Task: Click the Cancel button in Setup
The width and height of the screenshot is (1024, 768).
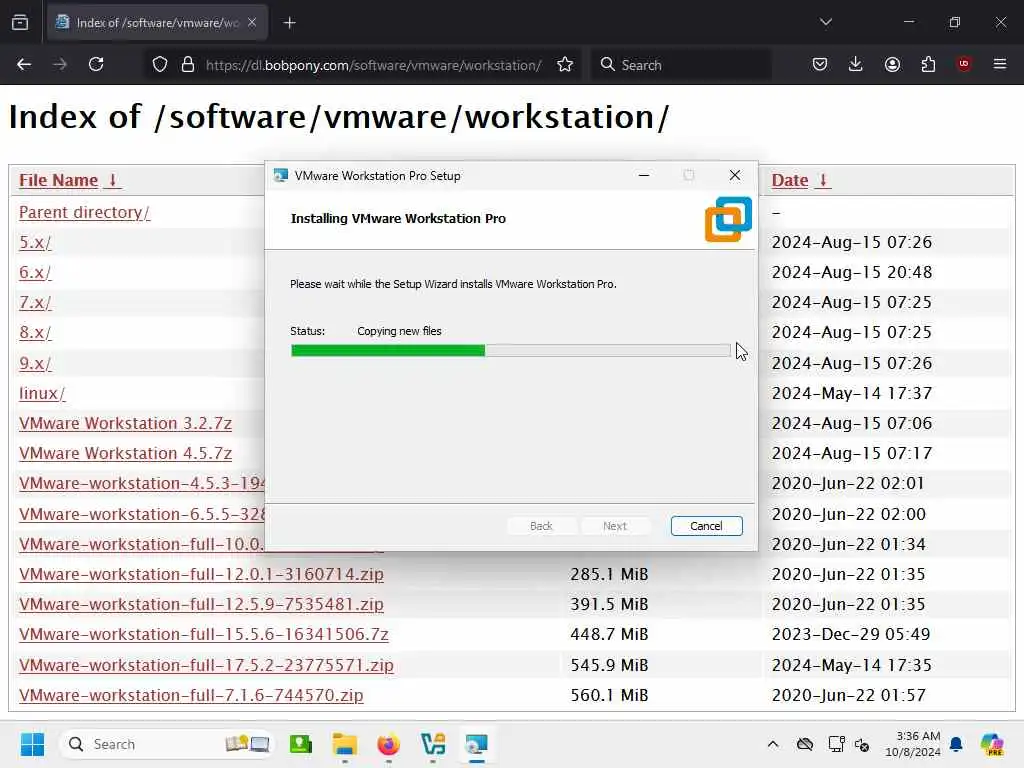Action: tap(707, 526)
